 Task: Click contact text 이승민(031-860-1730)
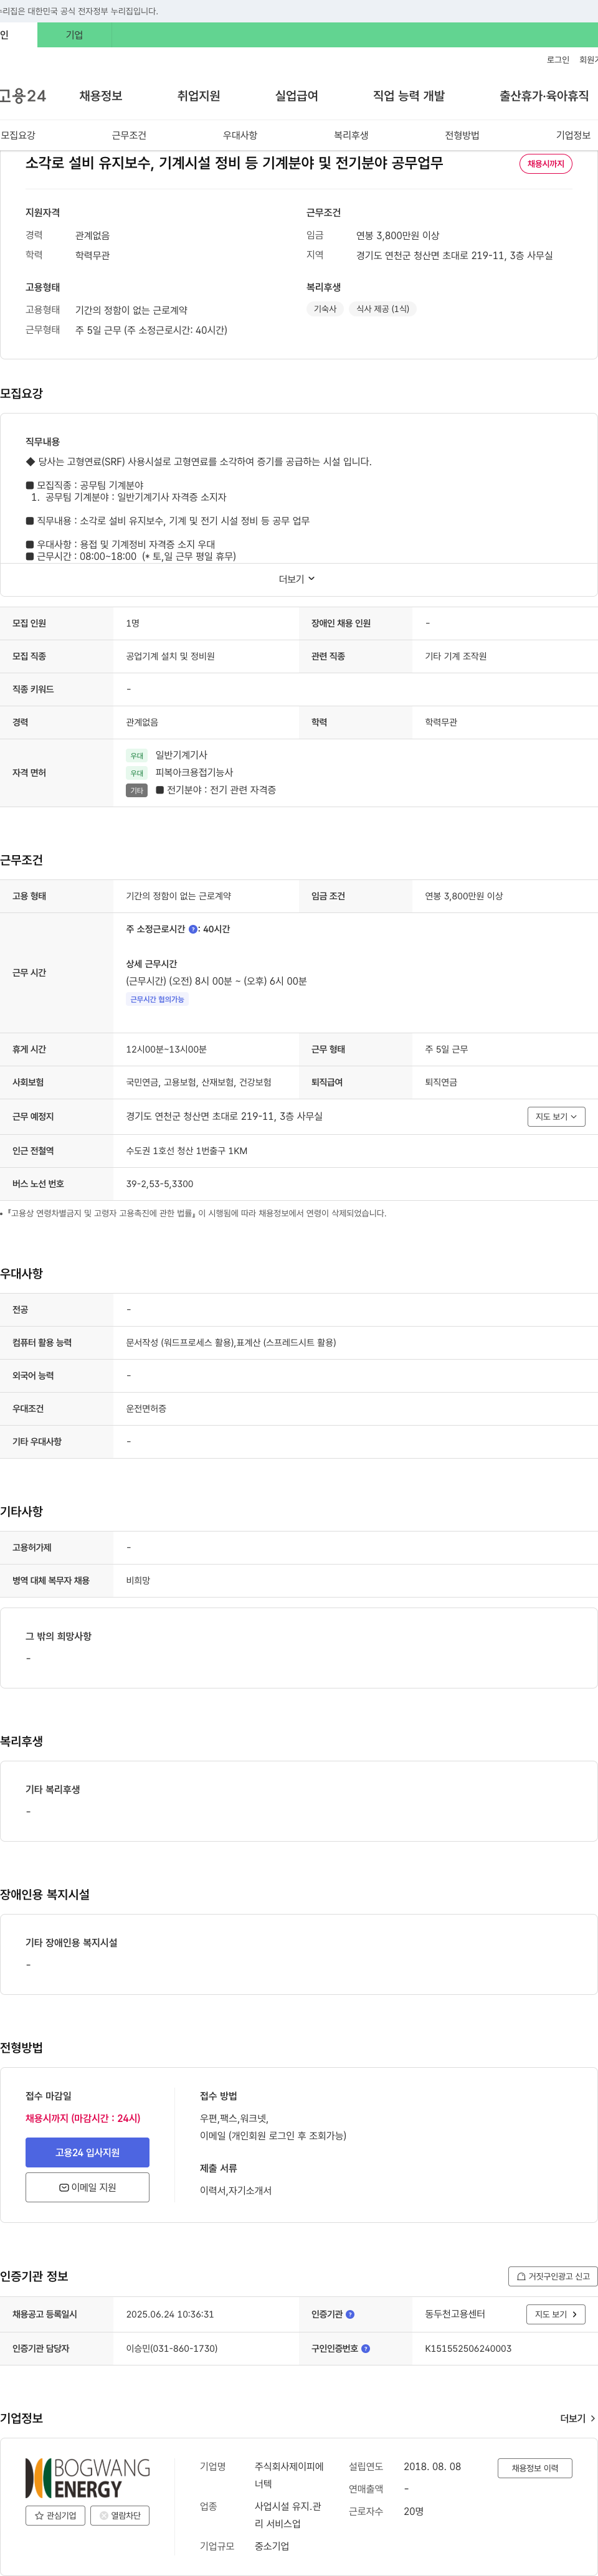172,2348
